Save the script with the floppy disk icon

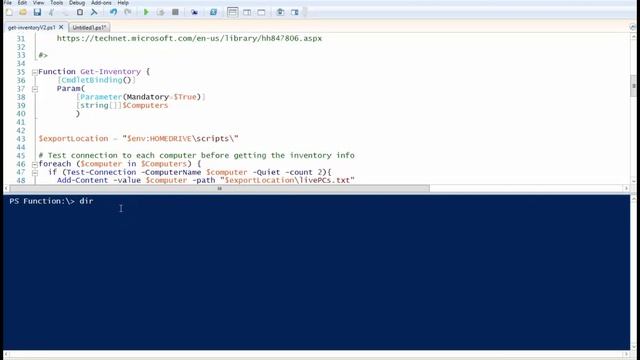pyautogui.click(x=37, y=12)
